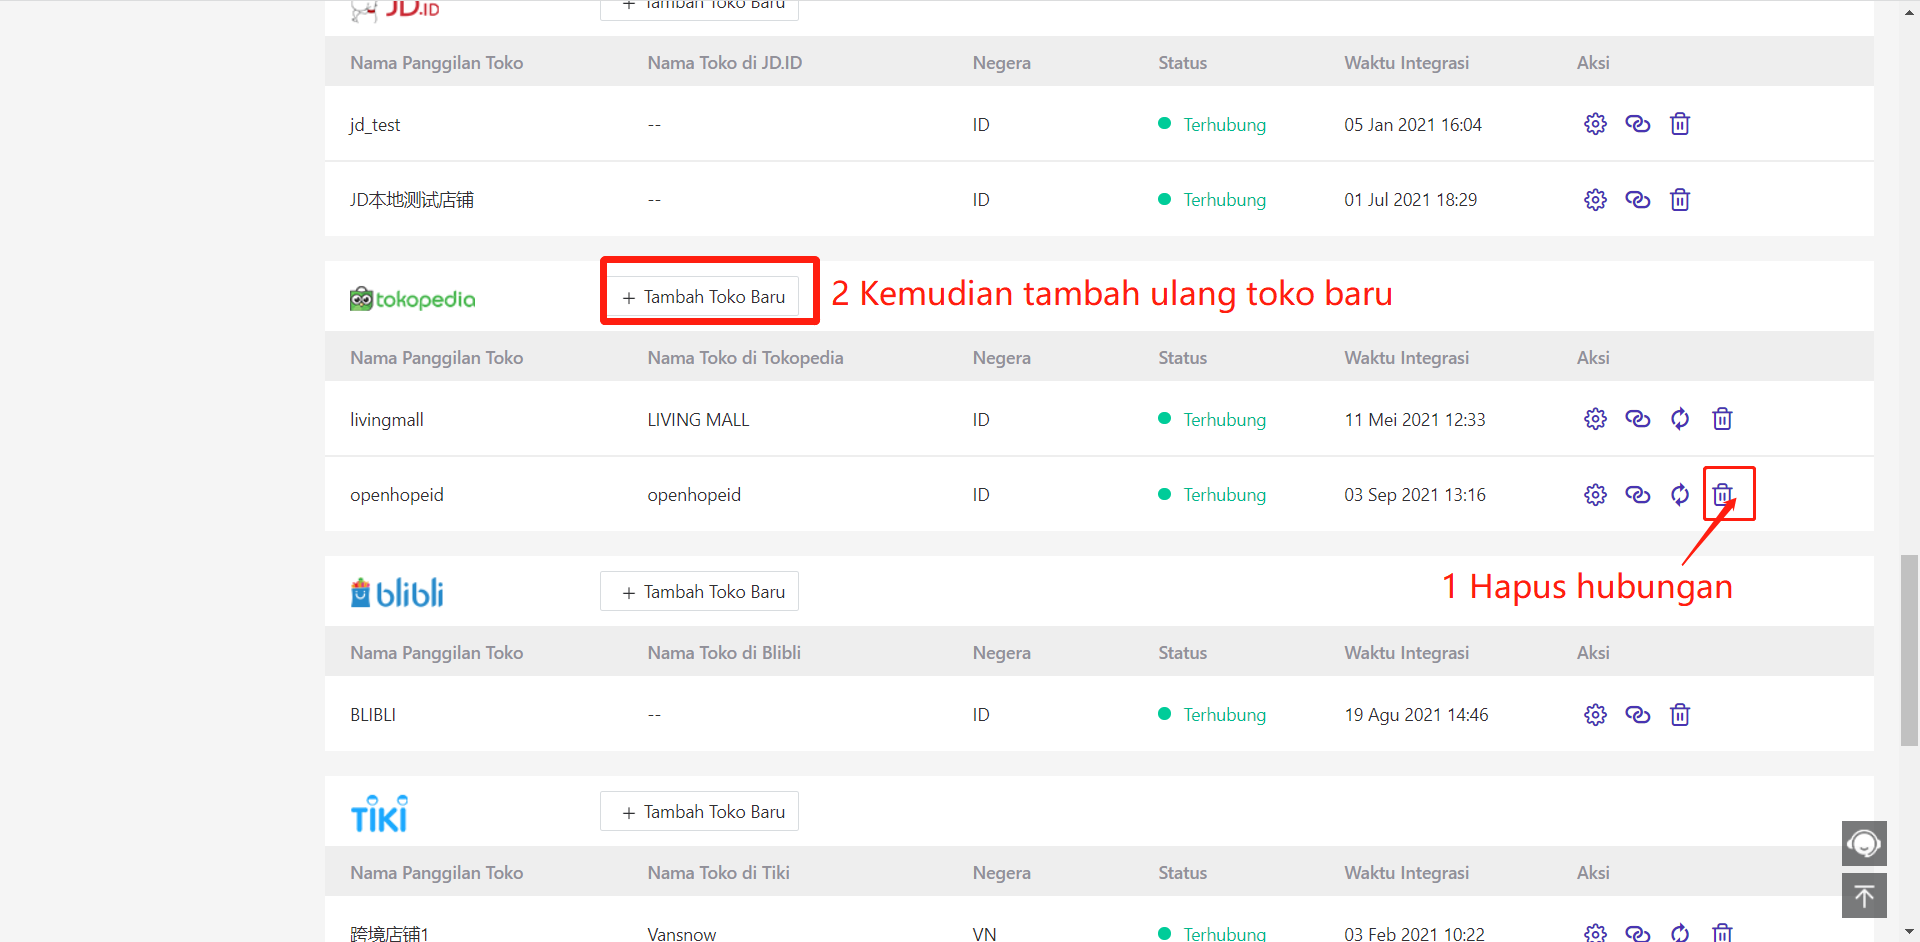Click the sync icon for openhopeid store
This screenshot has height=942, width=1920.
(x=1680, y=494)
